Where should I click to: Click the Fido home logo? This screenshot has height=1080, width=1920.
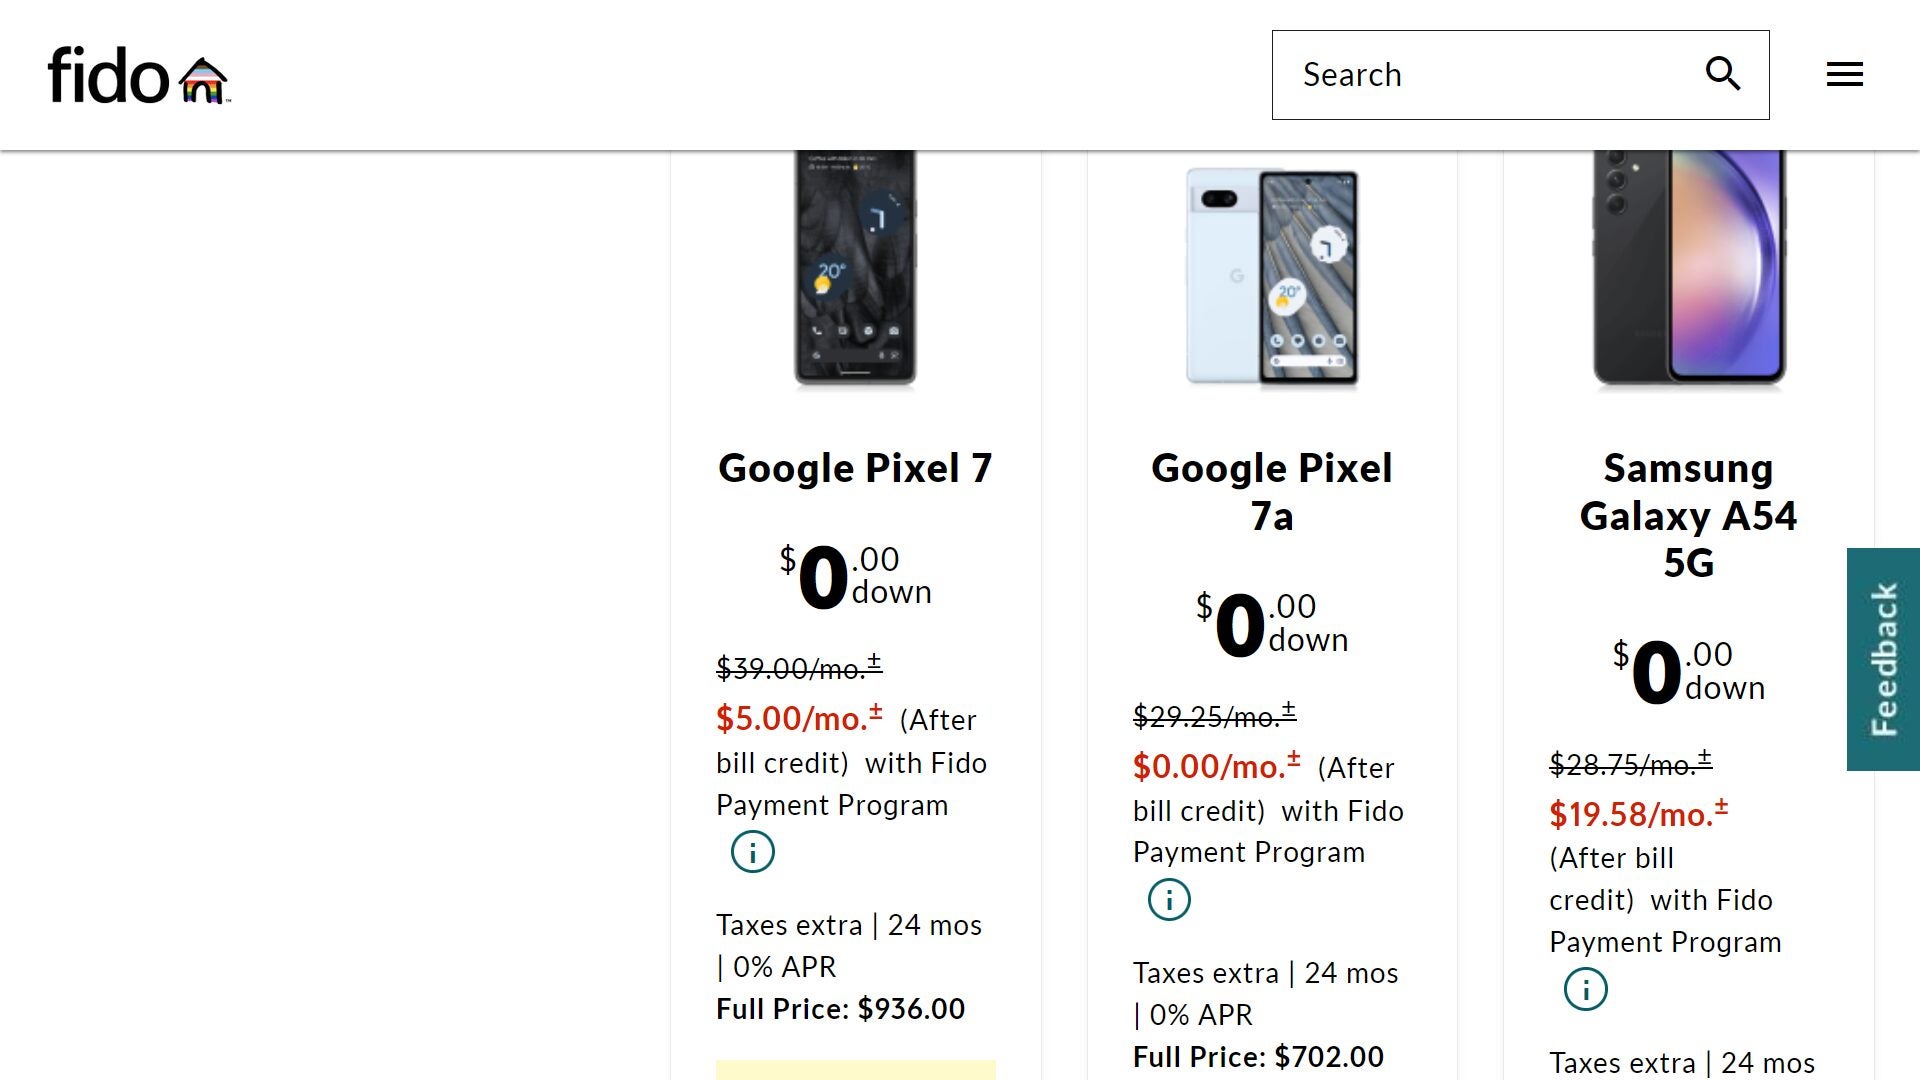pyautogui.click(x=110, y=75)
